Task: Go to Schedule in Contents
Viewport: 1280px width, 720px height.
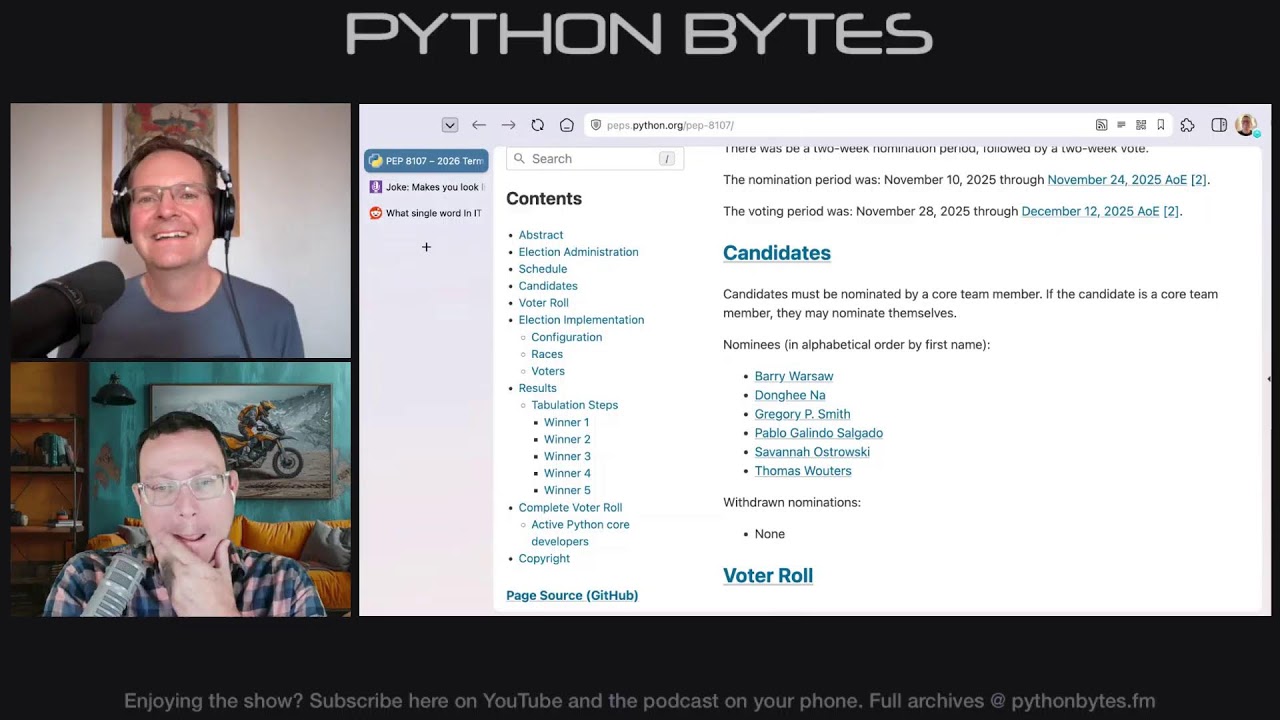Action: tap(543, 269)
